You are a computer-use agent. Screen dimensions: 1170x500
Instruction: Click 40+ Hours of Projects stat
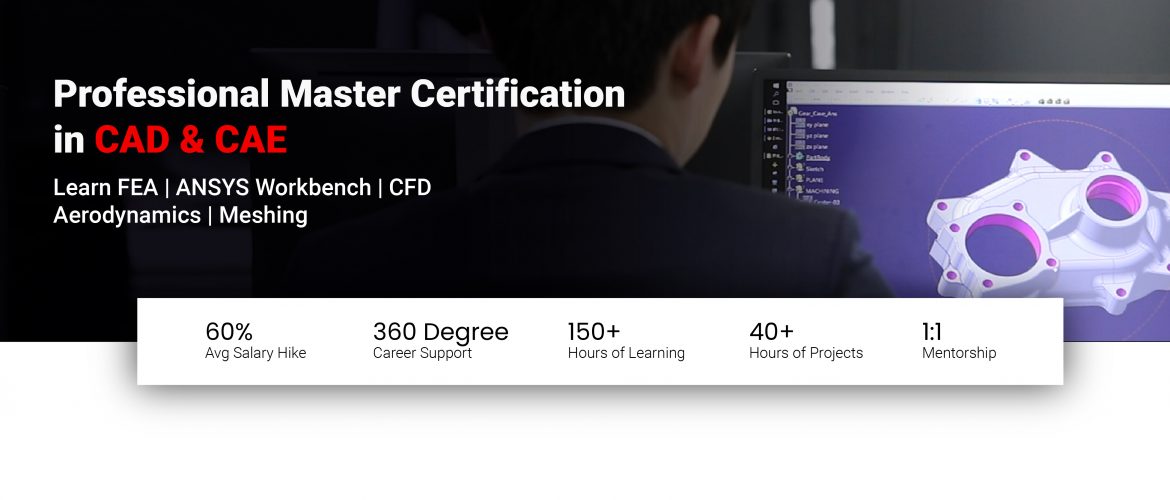806,341
